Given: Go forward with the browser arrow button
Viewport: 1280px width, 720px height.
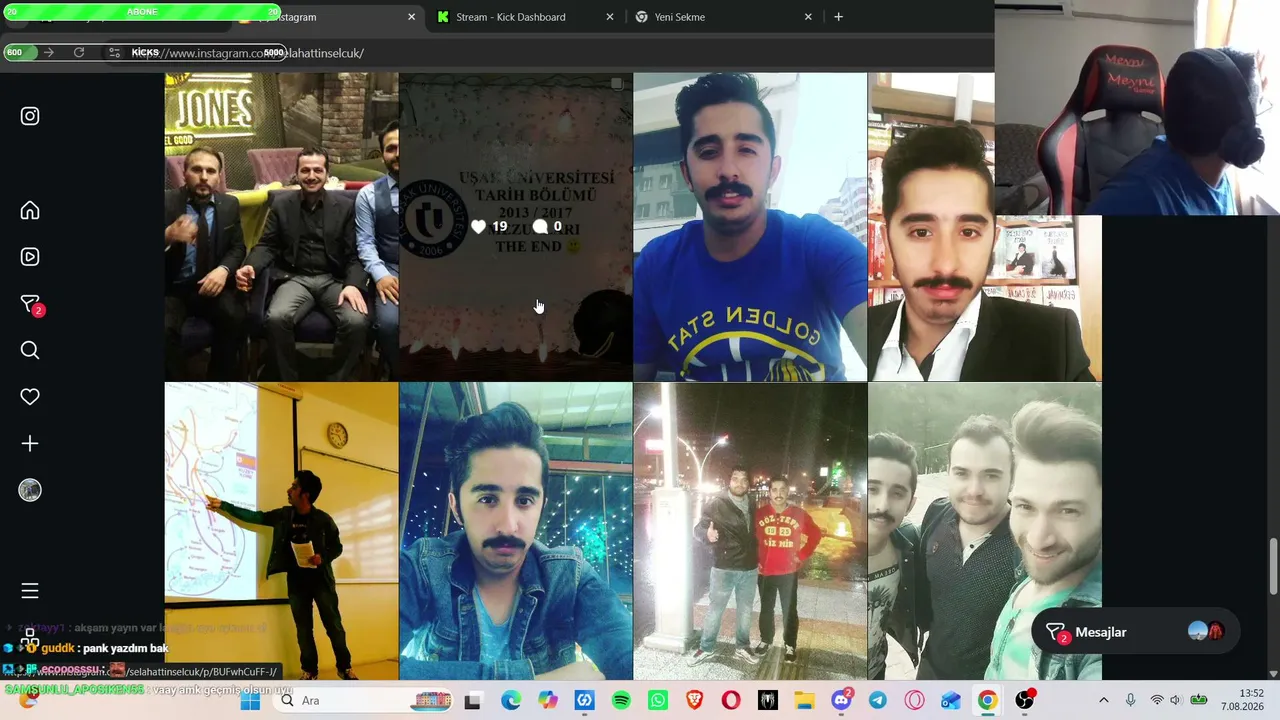Looking at the screenshot, I should point(49,52).
